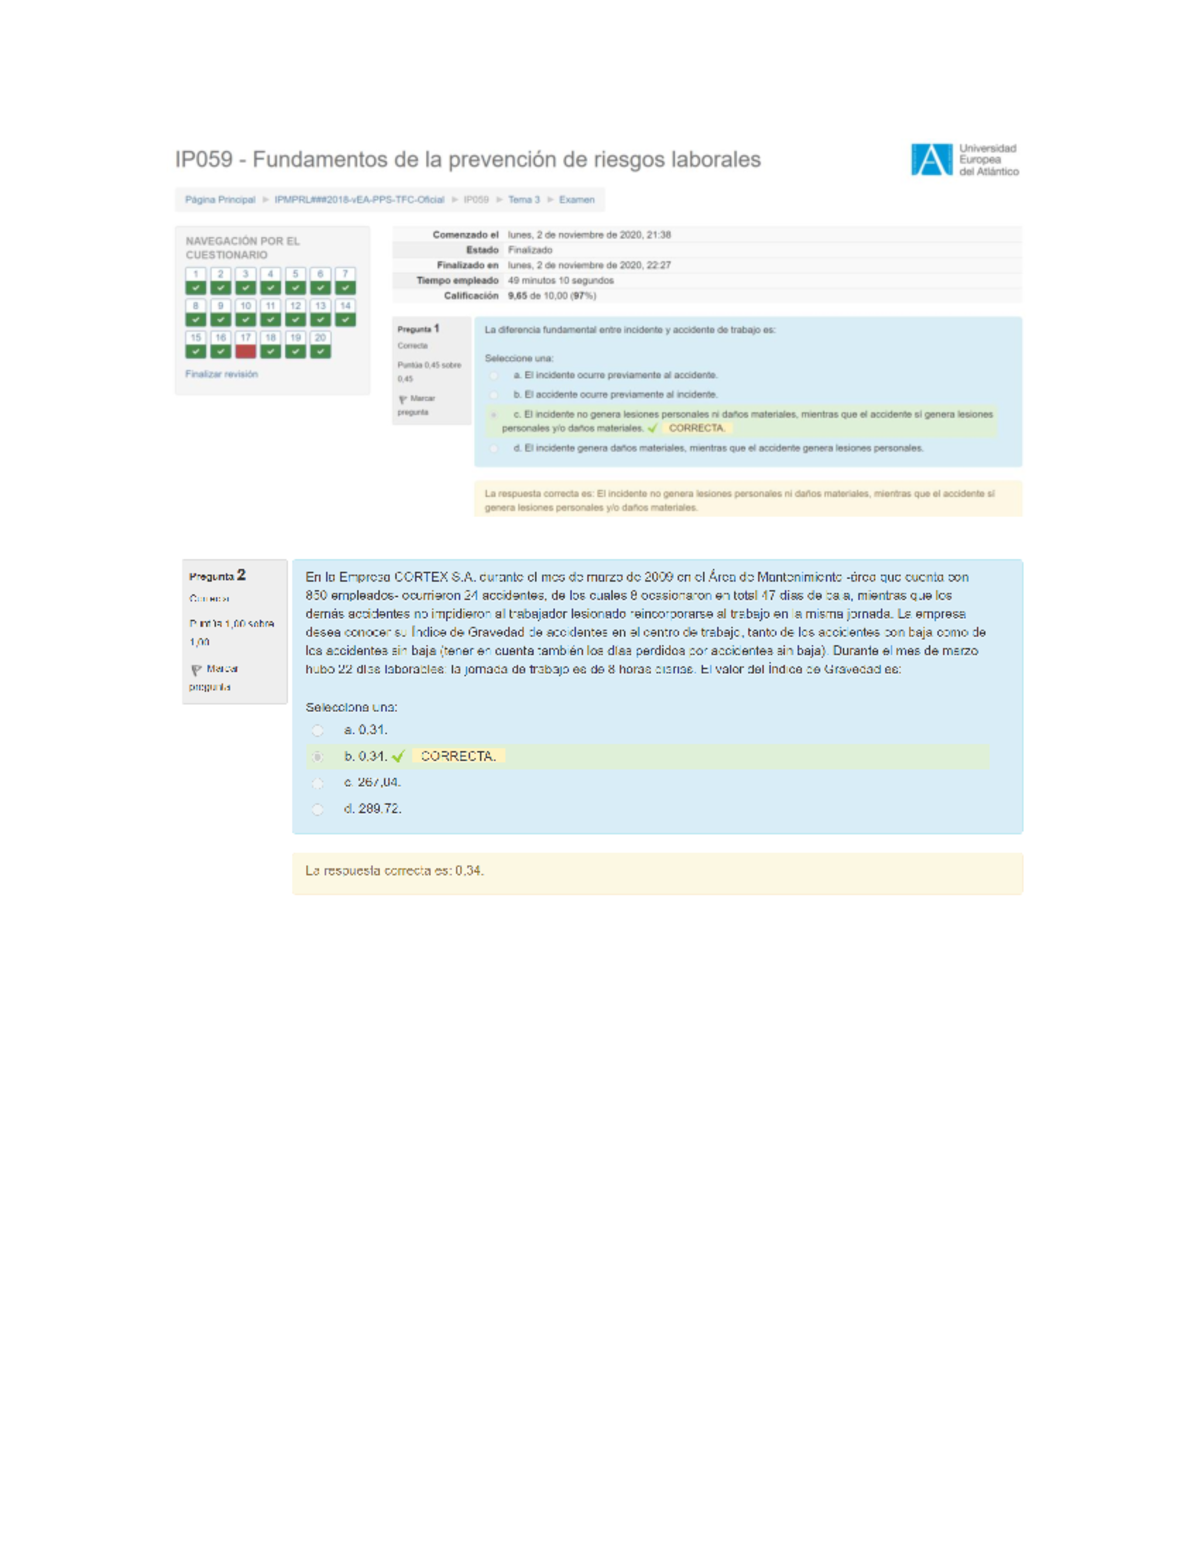Open question 20 from the navigation grid
1200x1553 pixels.
(x=320, y=345)
